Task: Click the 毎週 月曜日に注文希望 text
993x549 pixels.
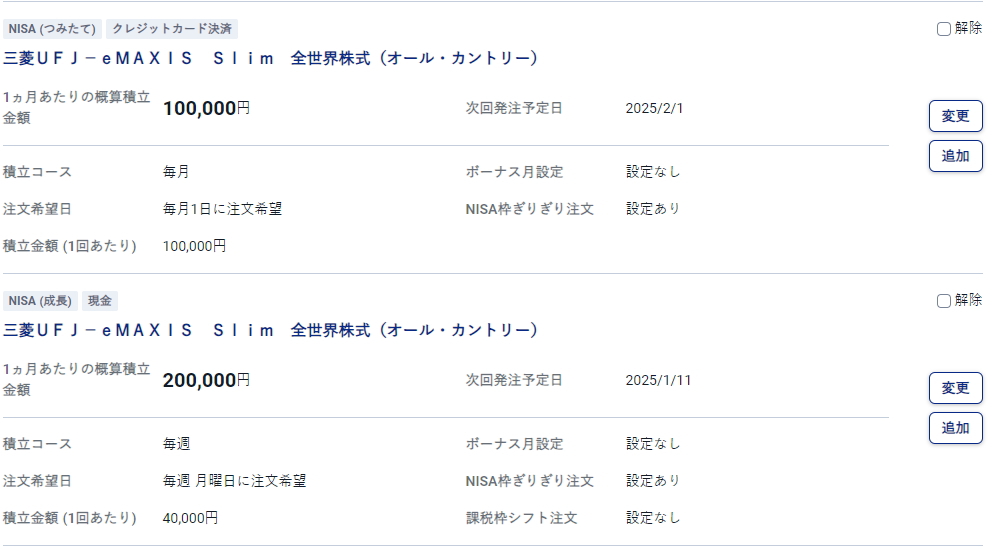Action: pos(234,481)
